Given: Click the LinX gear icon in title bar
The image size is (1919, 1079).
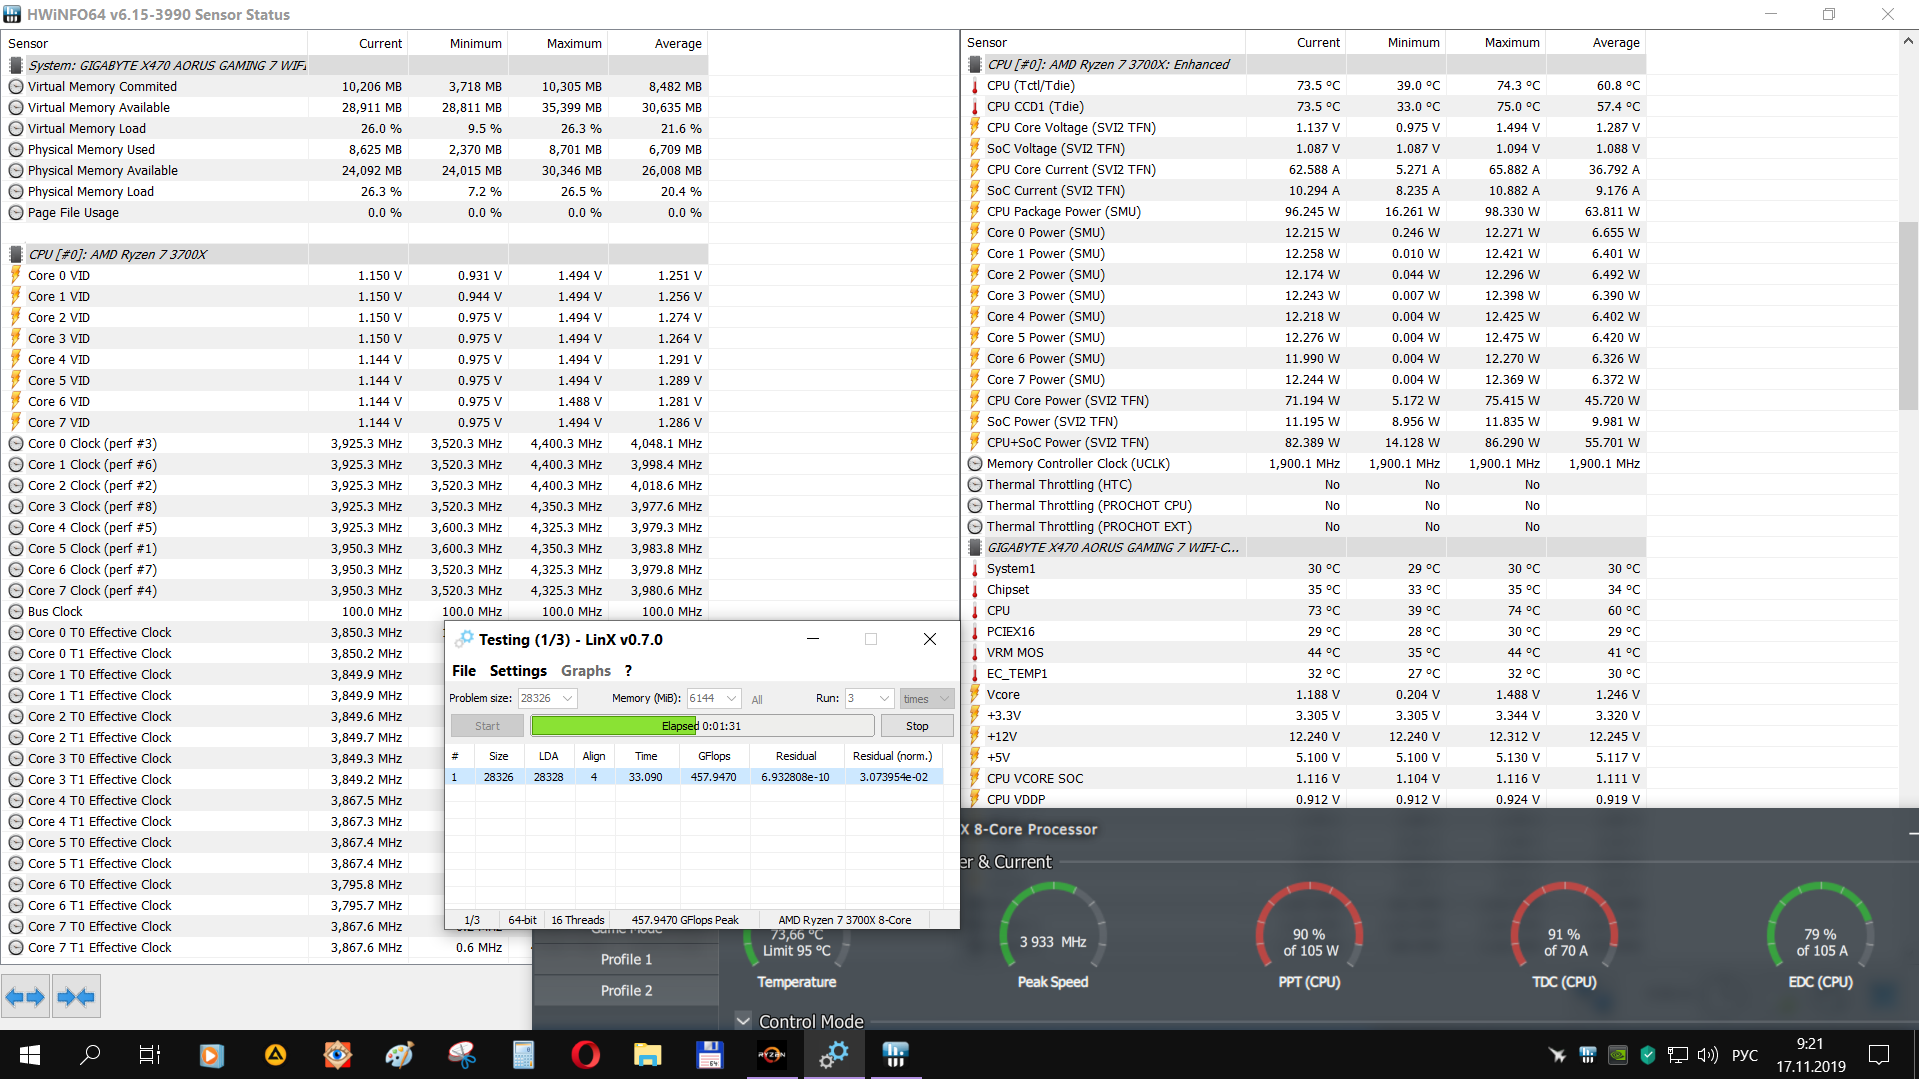Looking at the screenshot, I should click(464, 639).
